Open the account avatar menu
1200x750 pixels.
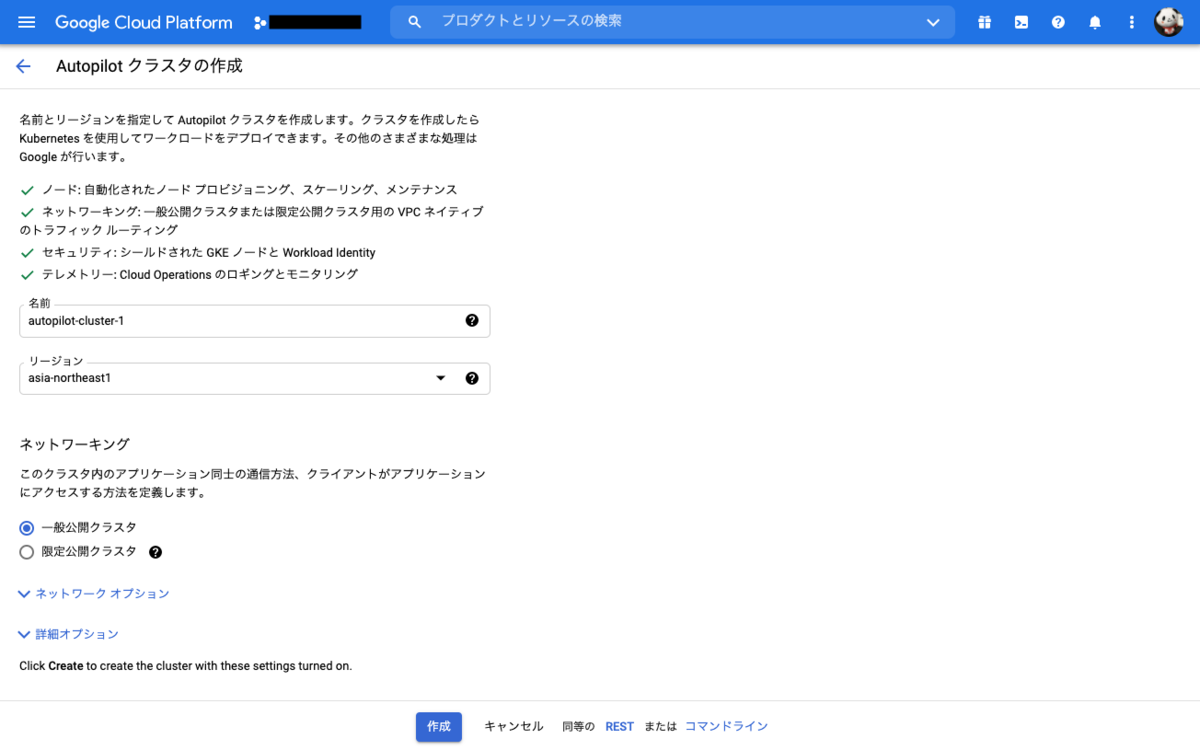(1169, 22)
